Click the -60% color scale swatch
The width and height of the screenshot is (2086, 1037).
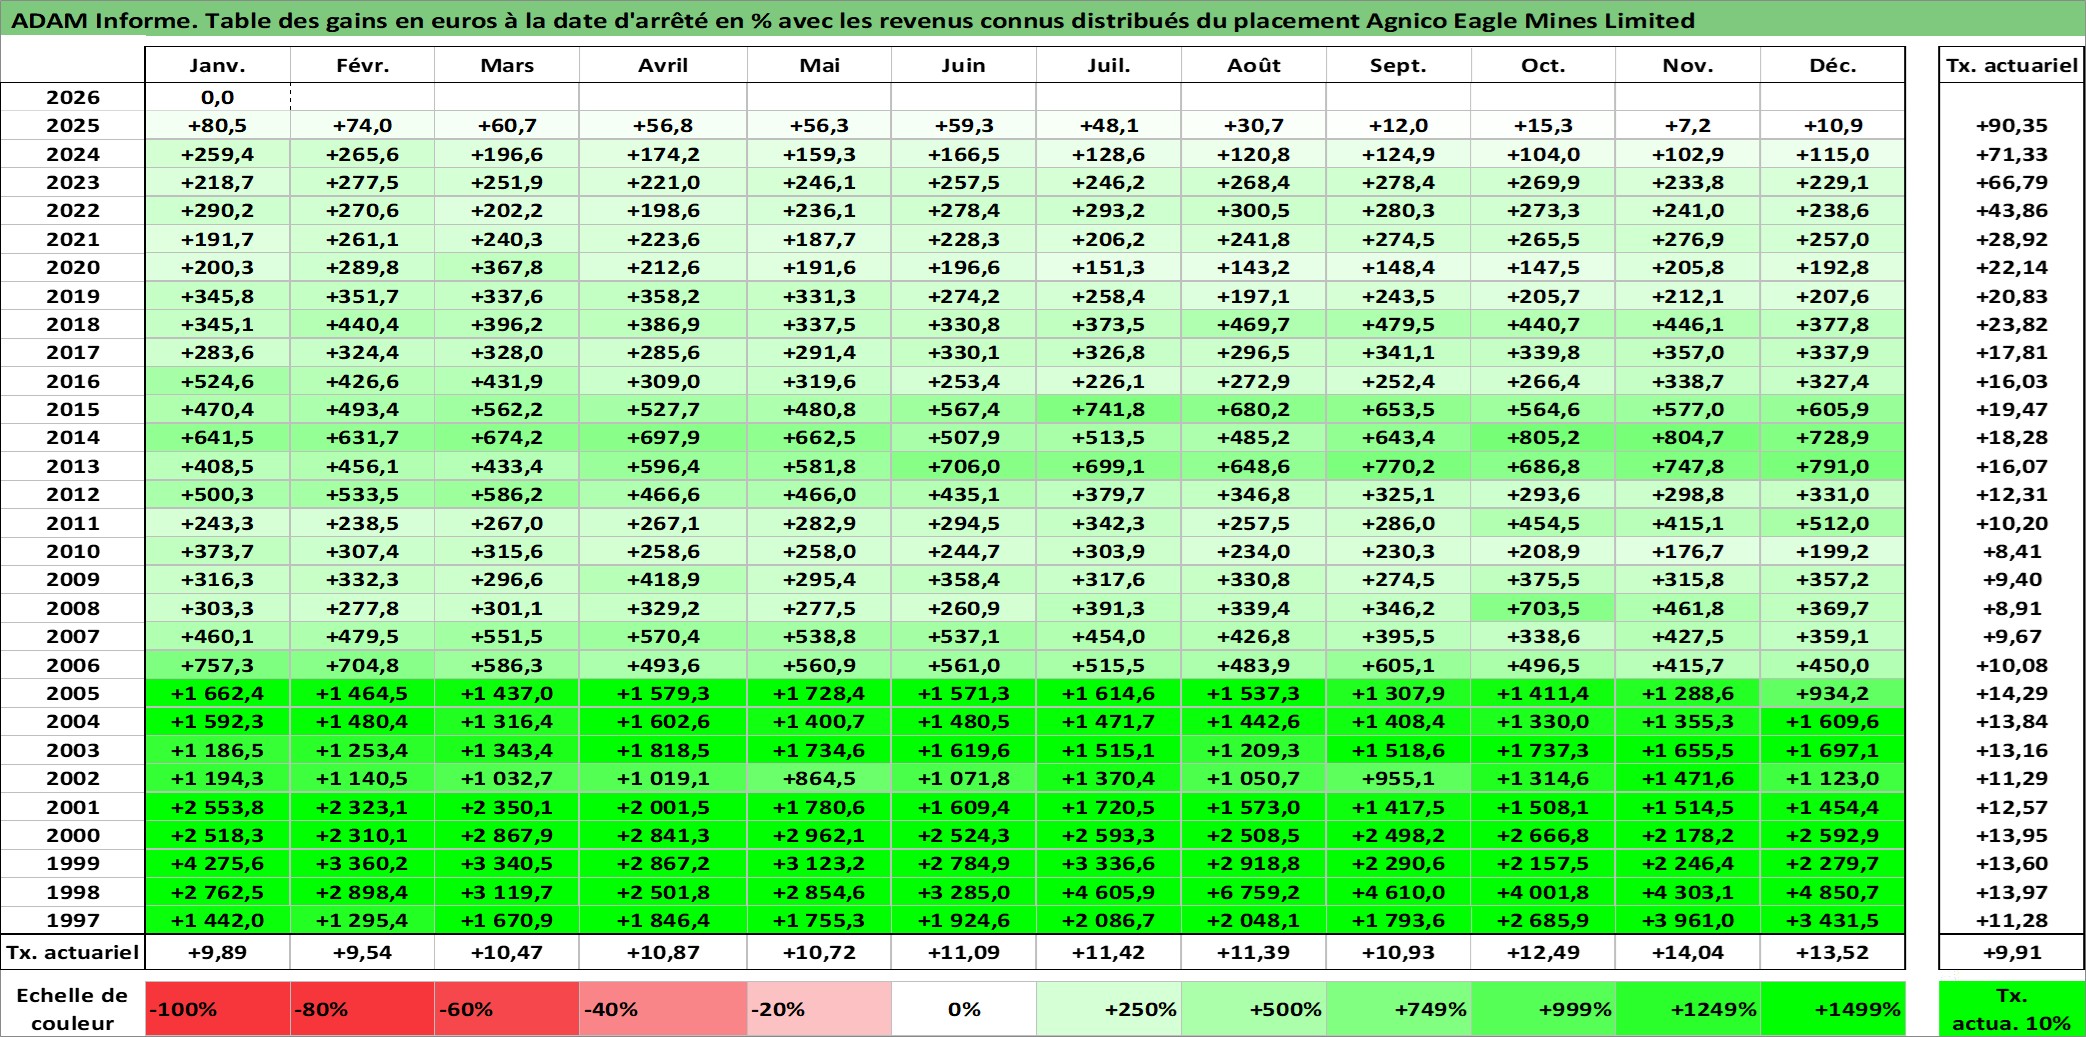click(507, 1009)
